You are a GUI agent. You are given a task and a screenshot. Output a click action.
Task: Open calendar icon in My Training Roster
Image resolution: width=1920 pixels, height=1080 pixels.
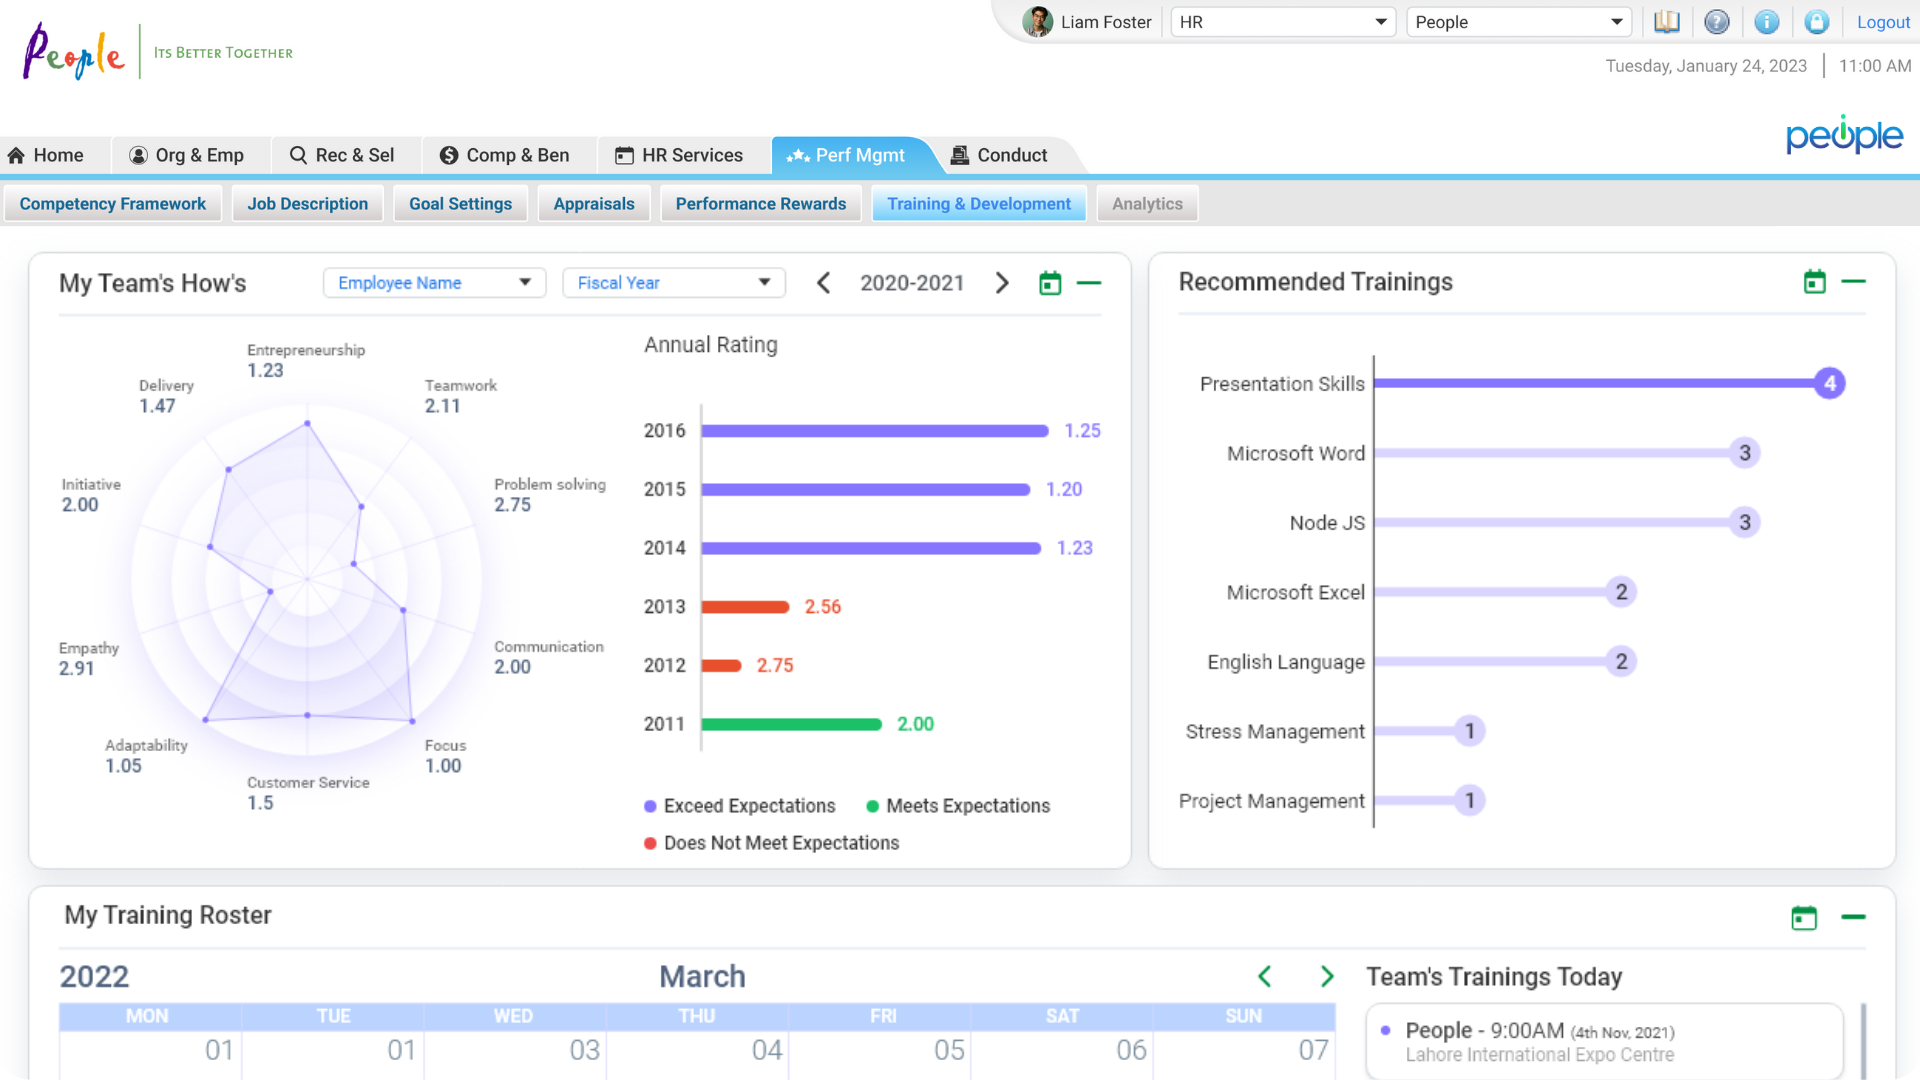pyautogui.click(x=1804, y=918)
